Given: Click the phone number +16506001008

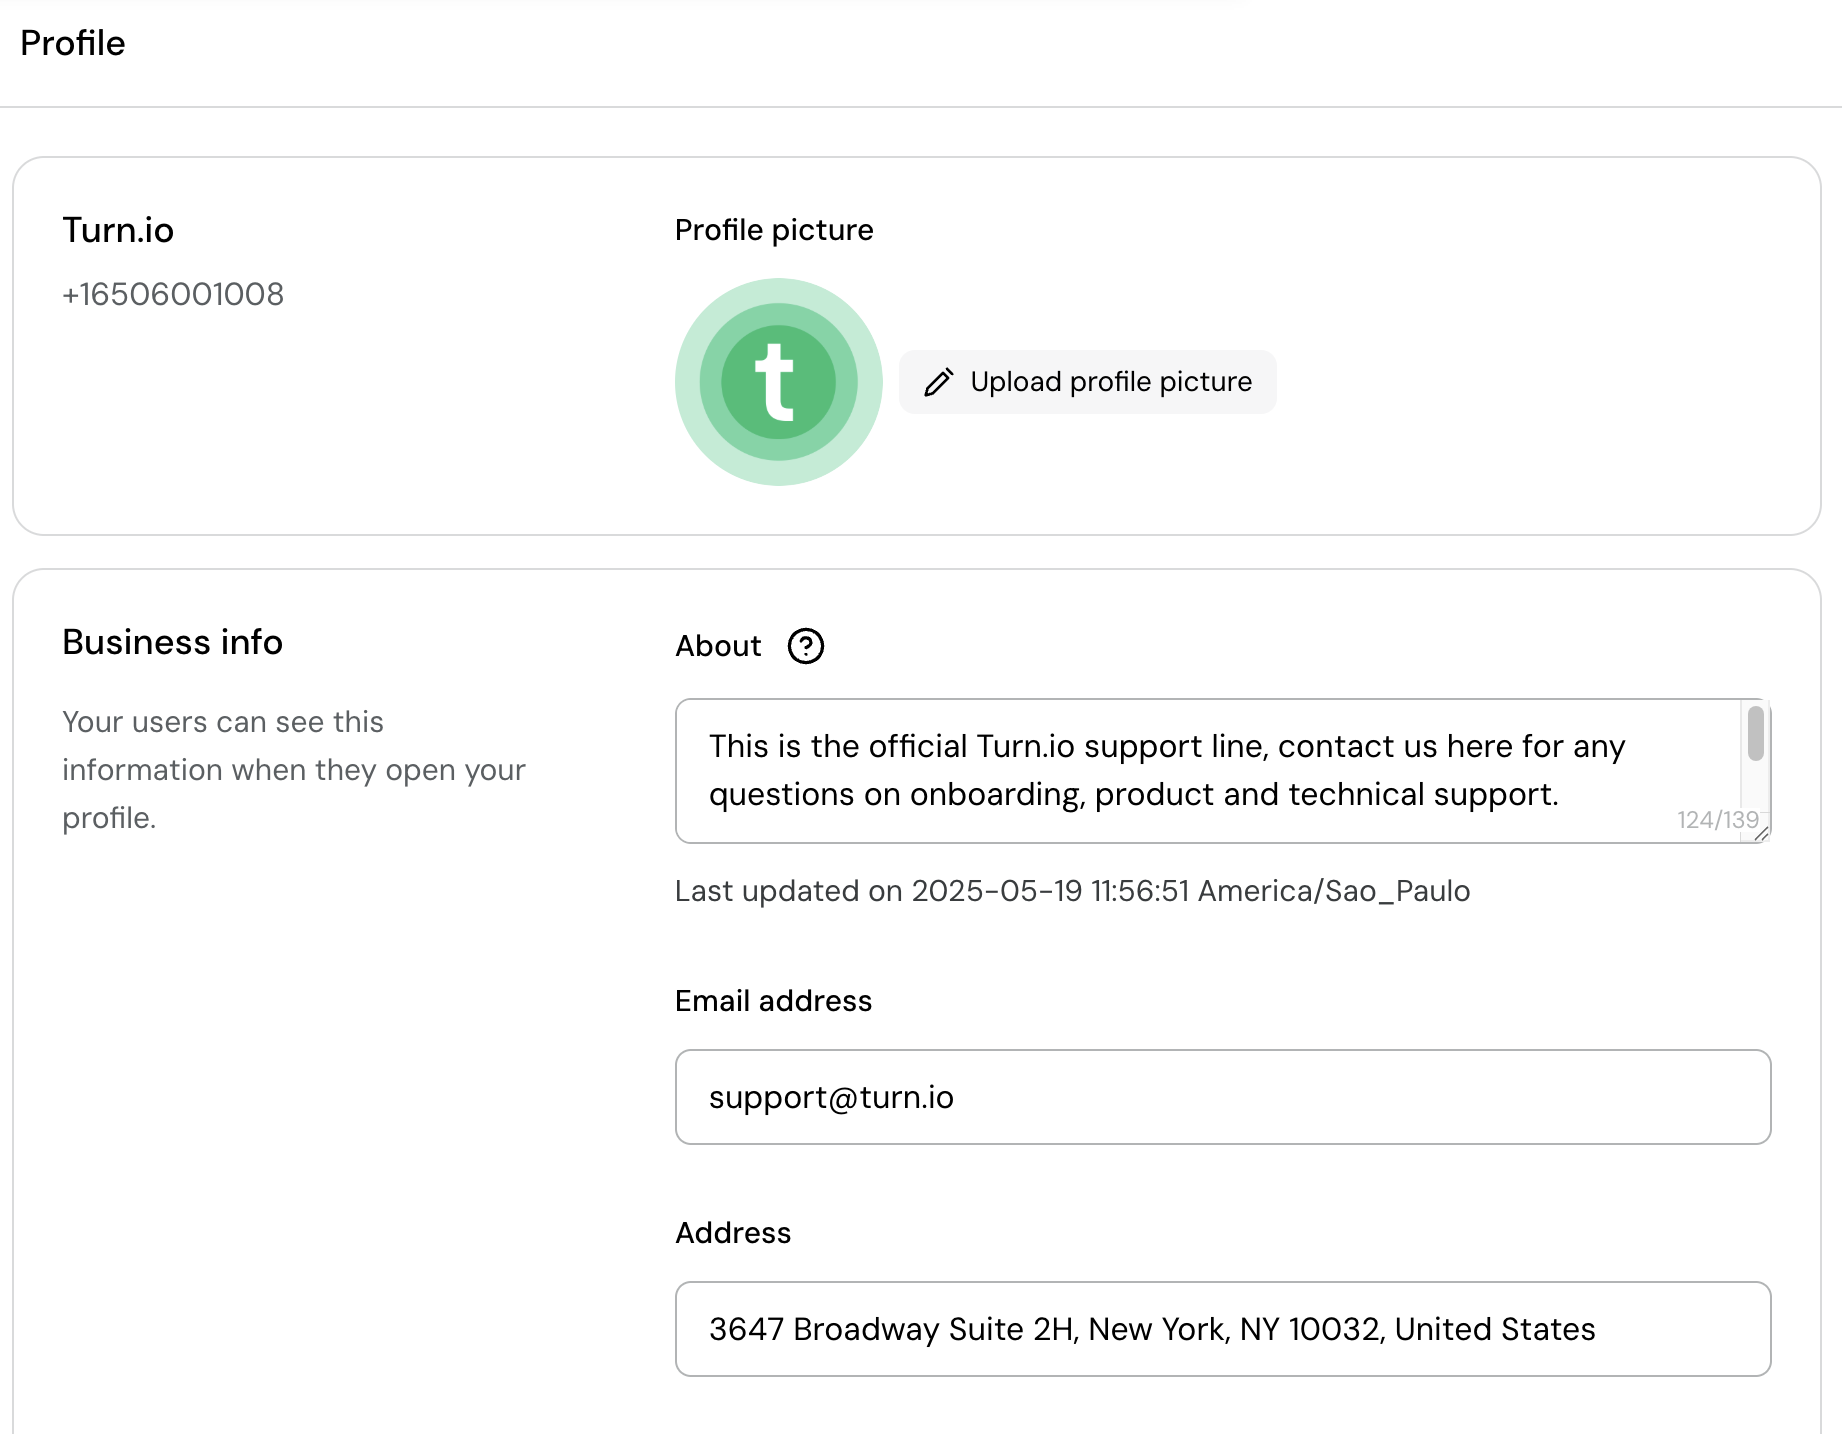Looking at the screenshot, I should point(173,294).
